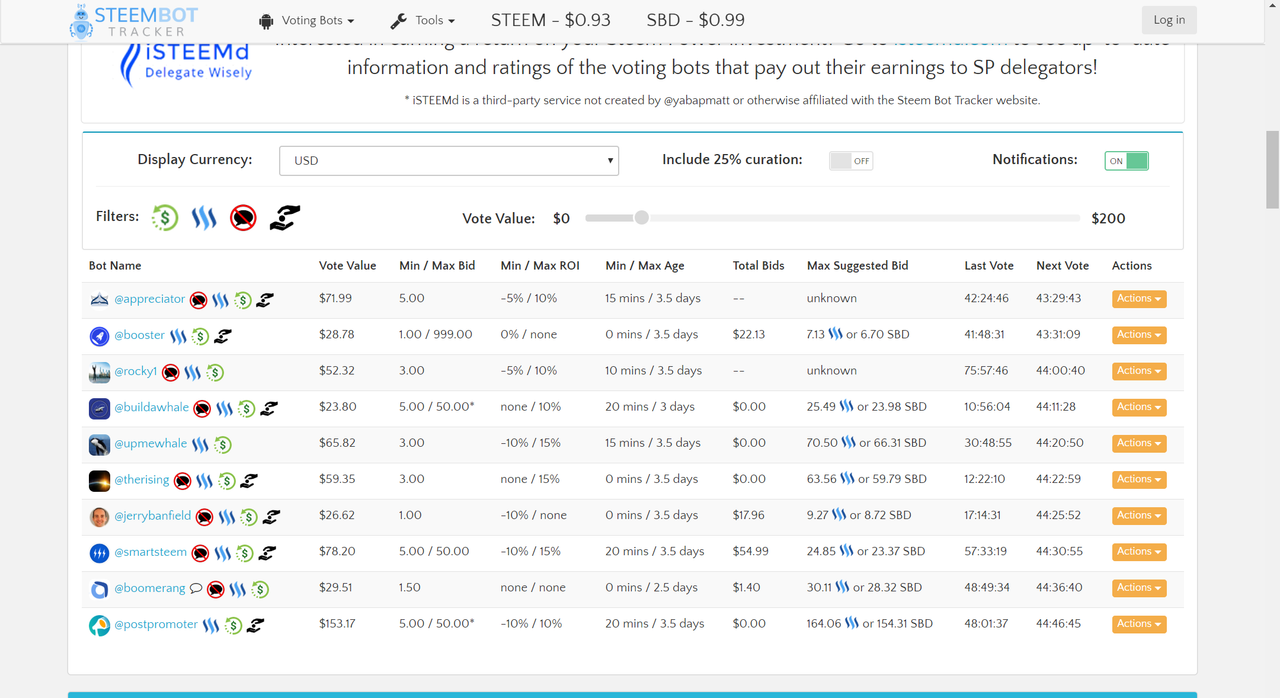Viewport: 1280px width, 698px height.
Task: Toggle the hand payout filter
Action: pyautogui.click(x=285, y=217)
